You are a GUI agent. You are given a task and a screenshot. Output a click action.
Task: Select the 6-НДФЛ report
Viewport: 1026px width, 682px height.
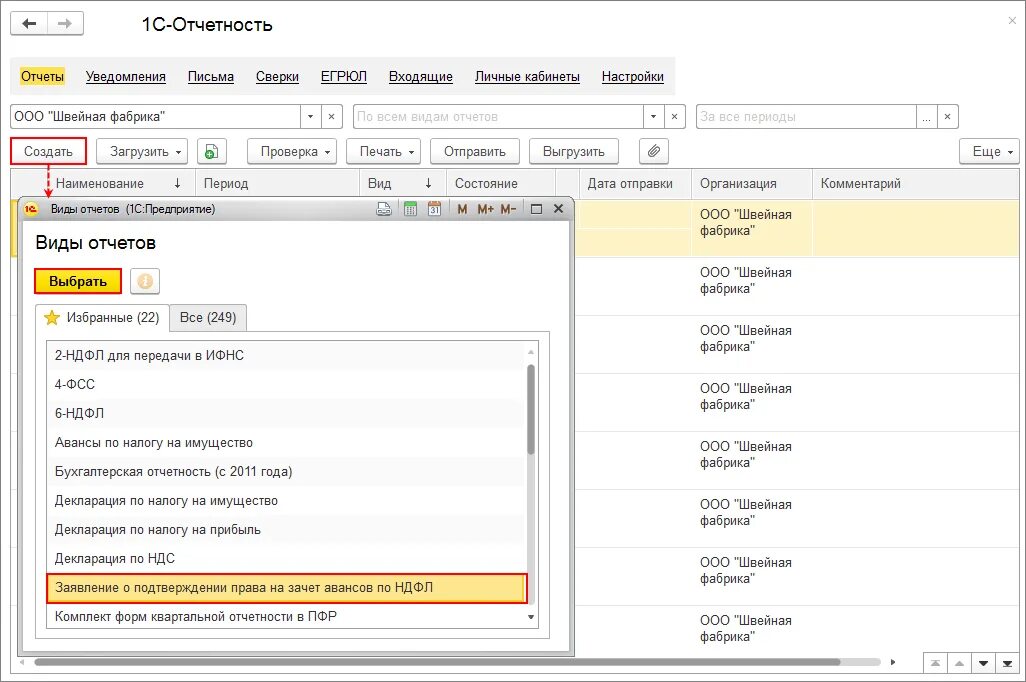click(x=287, y=413)
